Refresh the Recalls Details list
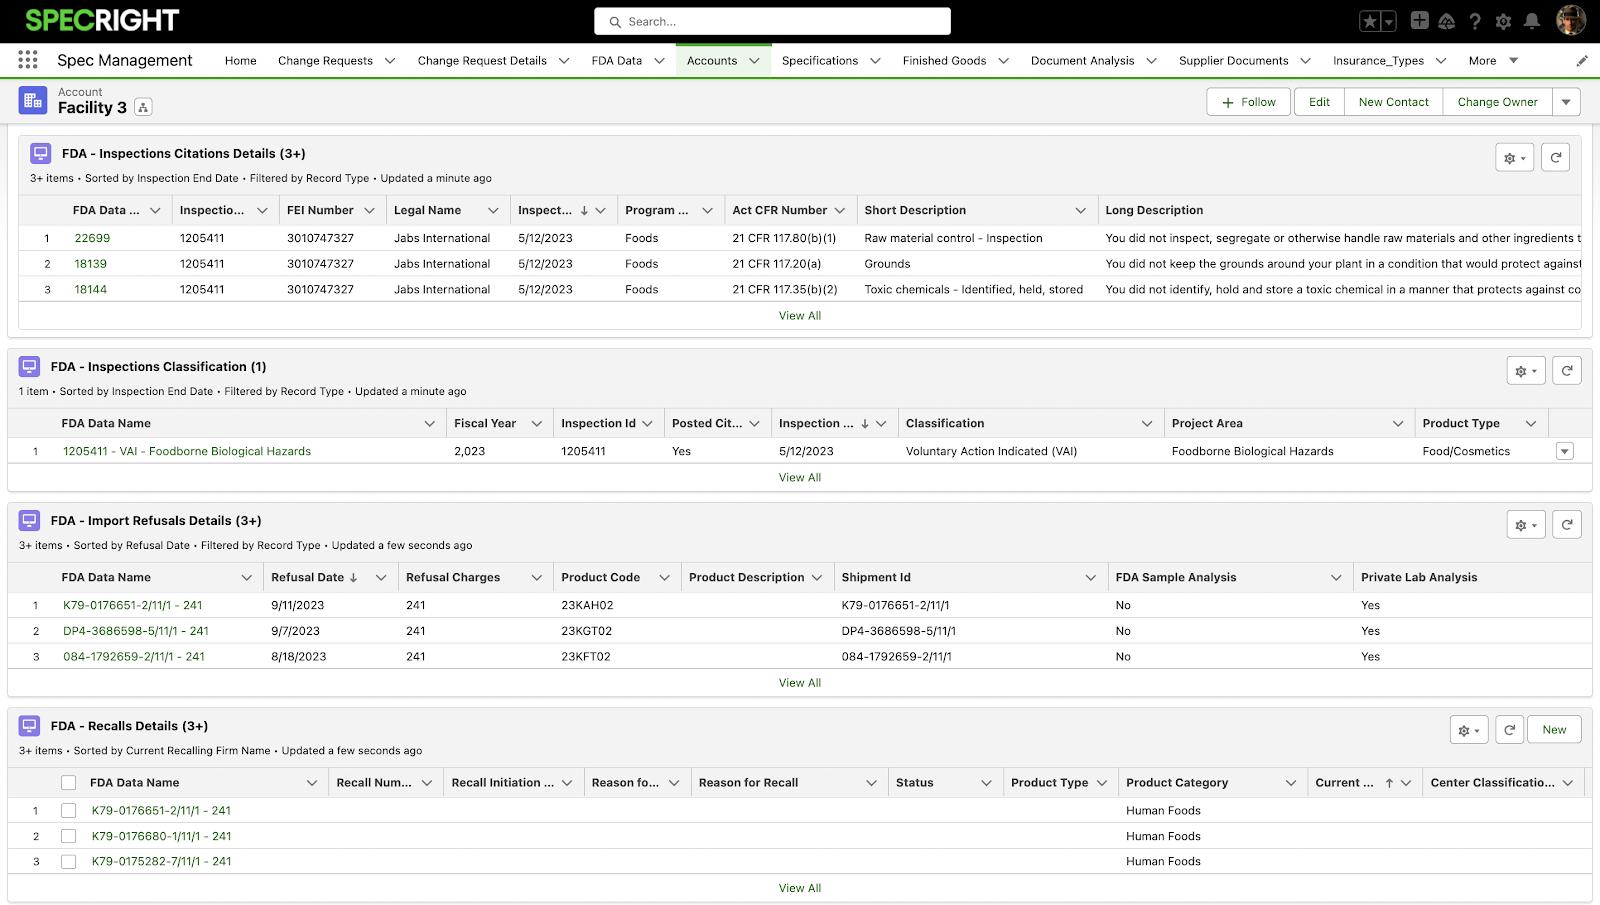Image resolution: width=1600 pixels, height=905 pixels. [x=1510, y=729]
